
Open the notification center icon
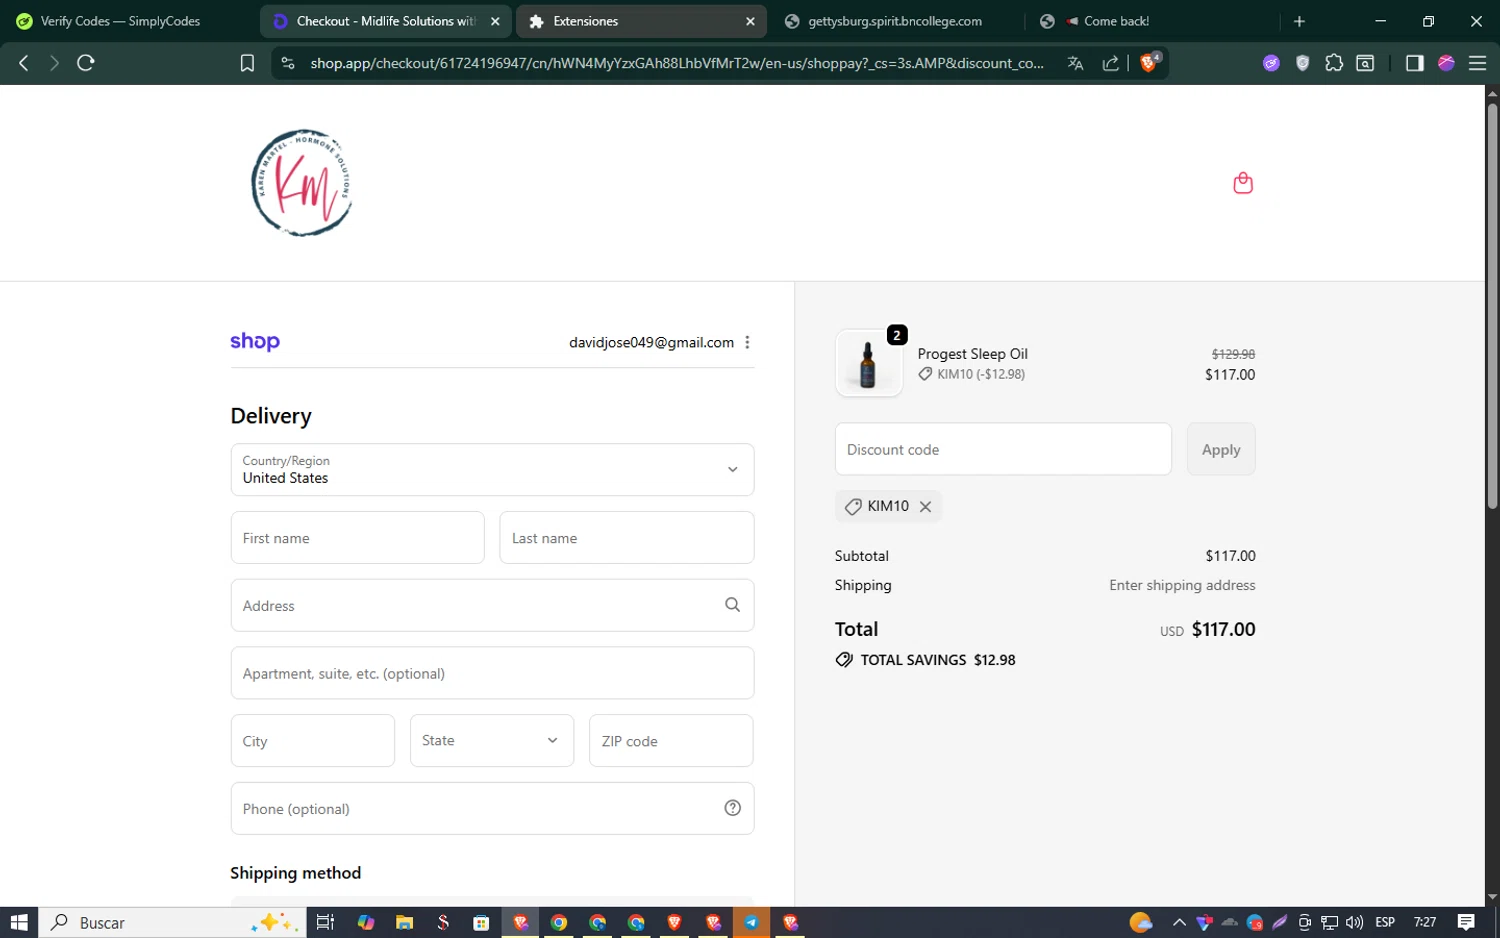(x=1466, y=922)
